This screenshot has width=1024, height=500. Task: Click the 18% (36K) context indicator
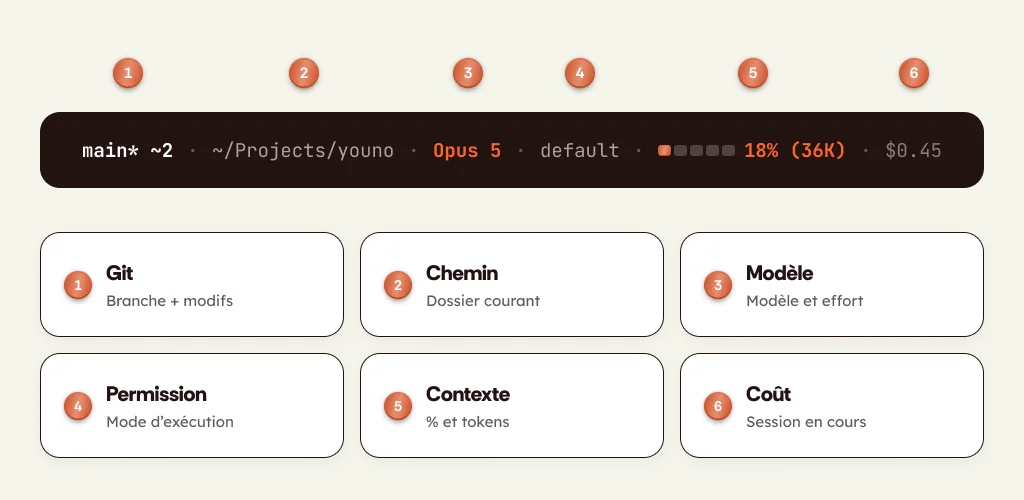(x=795, y=151)
